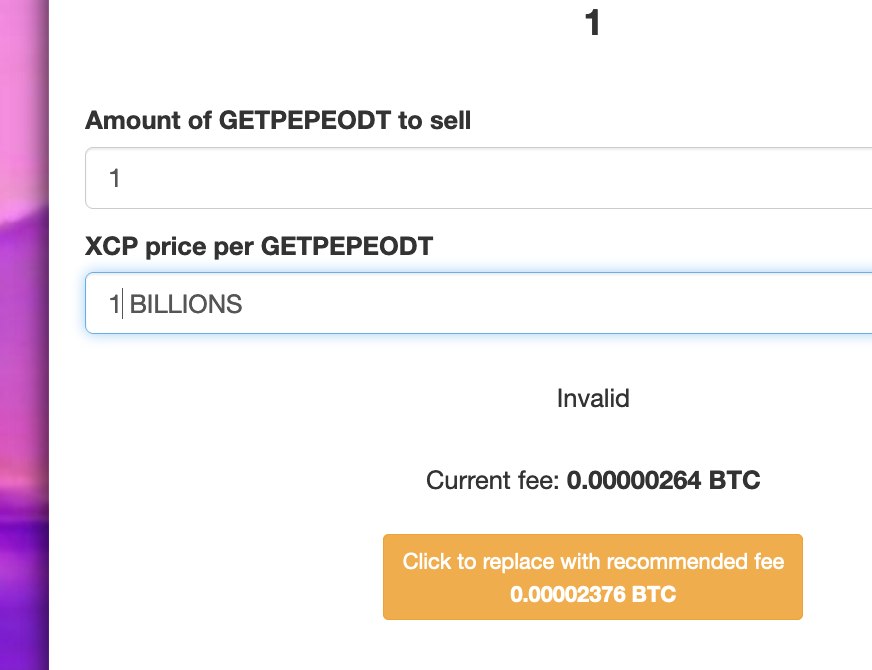Click the bold 0.00000264 BTC fee value

[x=663, y=480]
